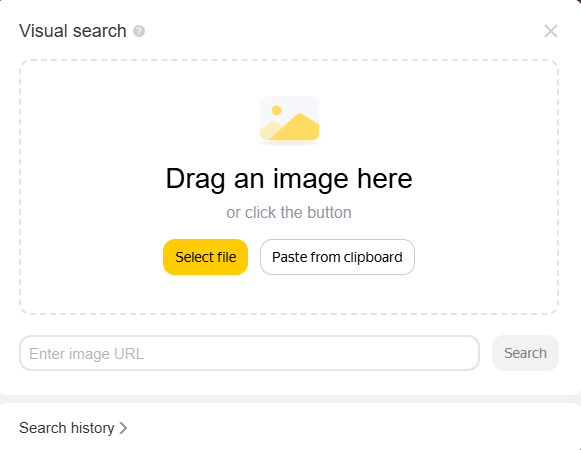Click the yellow mountain picture placeholder icon
Image resolution: width=581 pixels, height=450 pixels.
pyautogui.click(x=289, y=119)
